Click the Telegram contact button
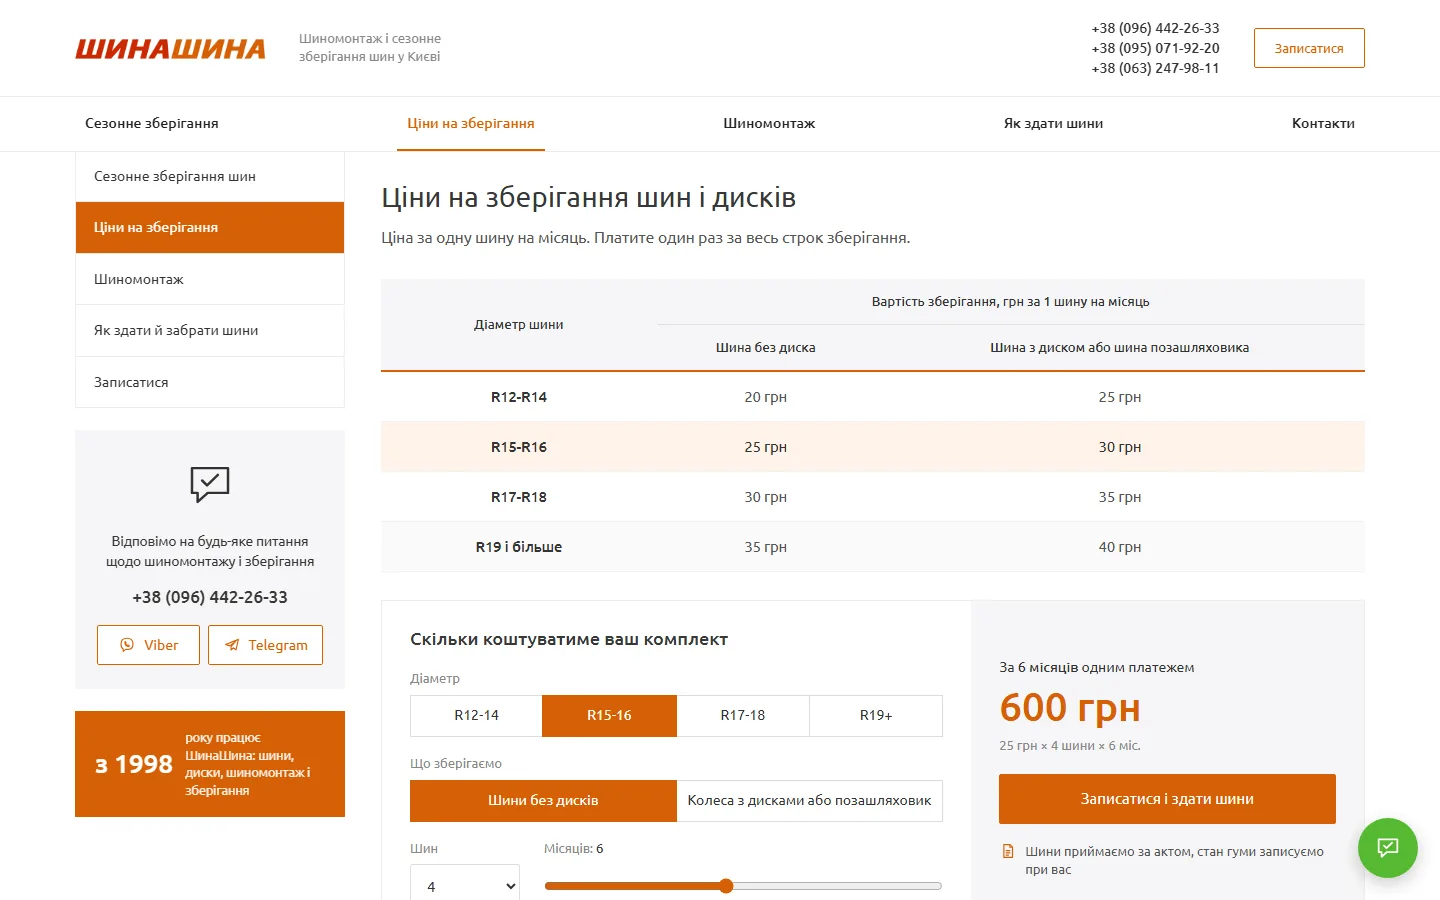1440x900 pixels. pyautogui.click(x=265, y=645)
